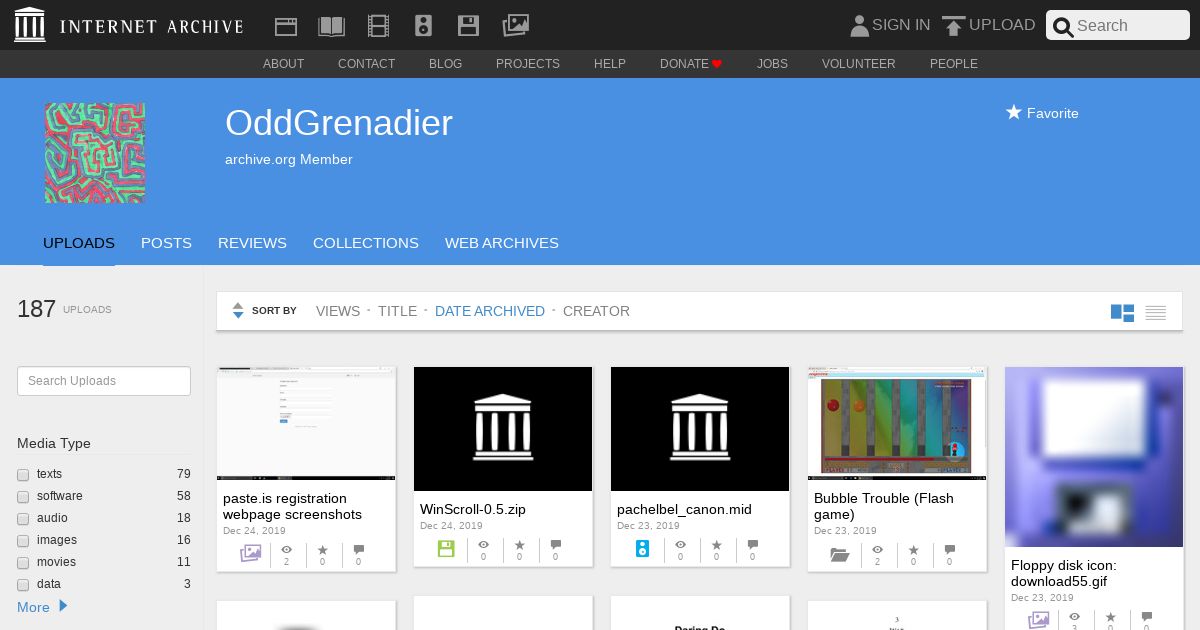The height and width of the screenshot is (630, 1200).
Task: Expand More media types
Action: [42, 607]
